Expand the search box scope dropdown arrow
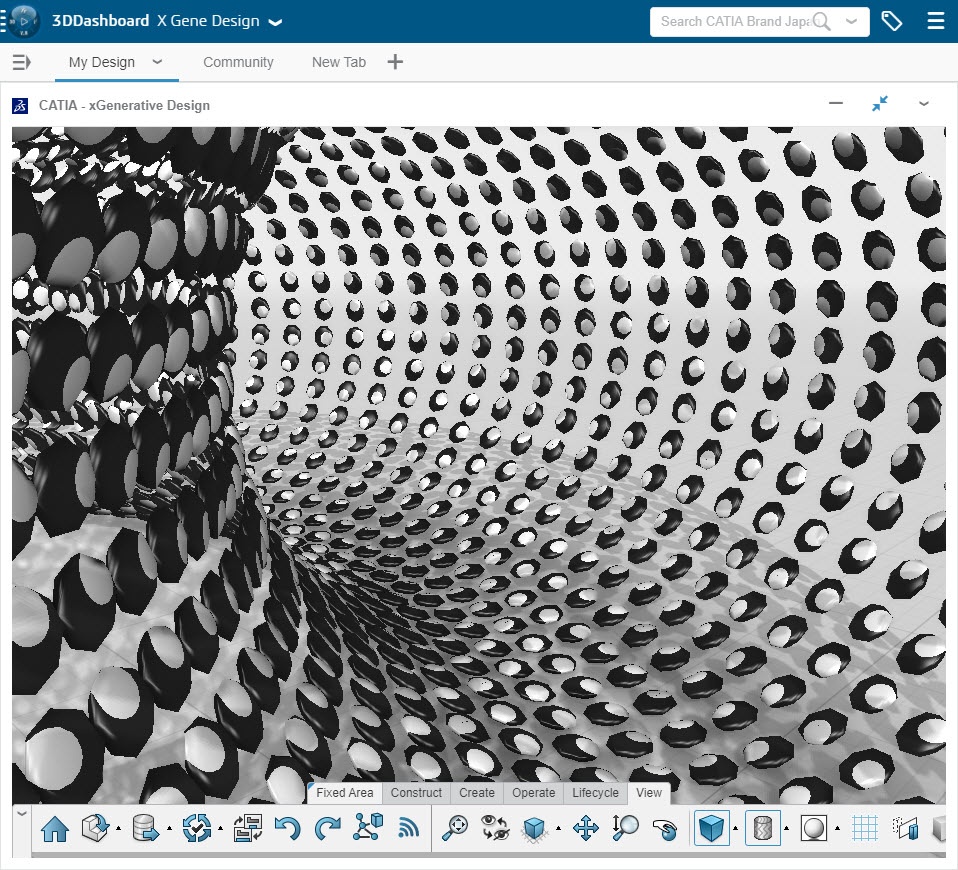 pos(851,21)
